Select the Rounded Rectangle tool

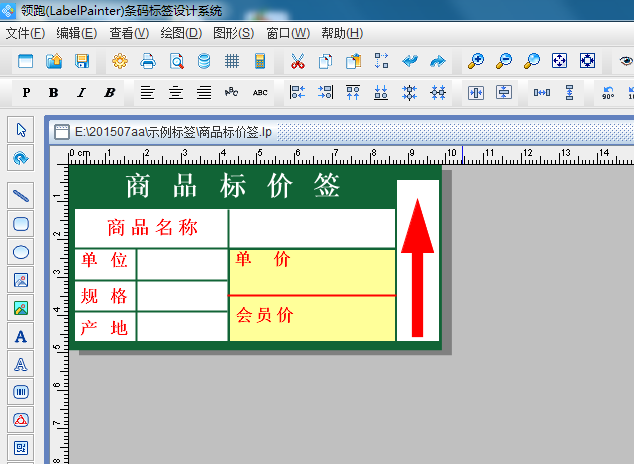pos(21,223)
